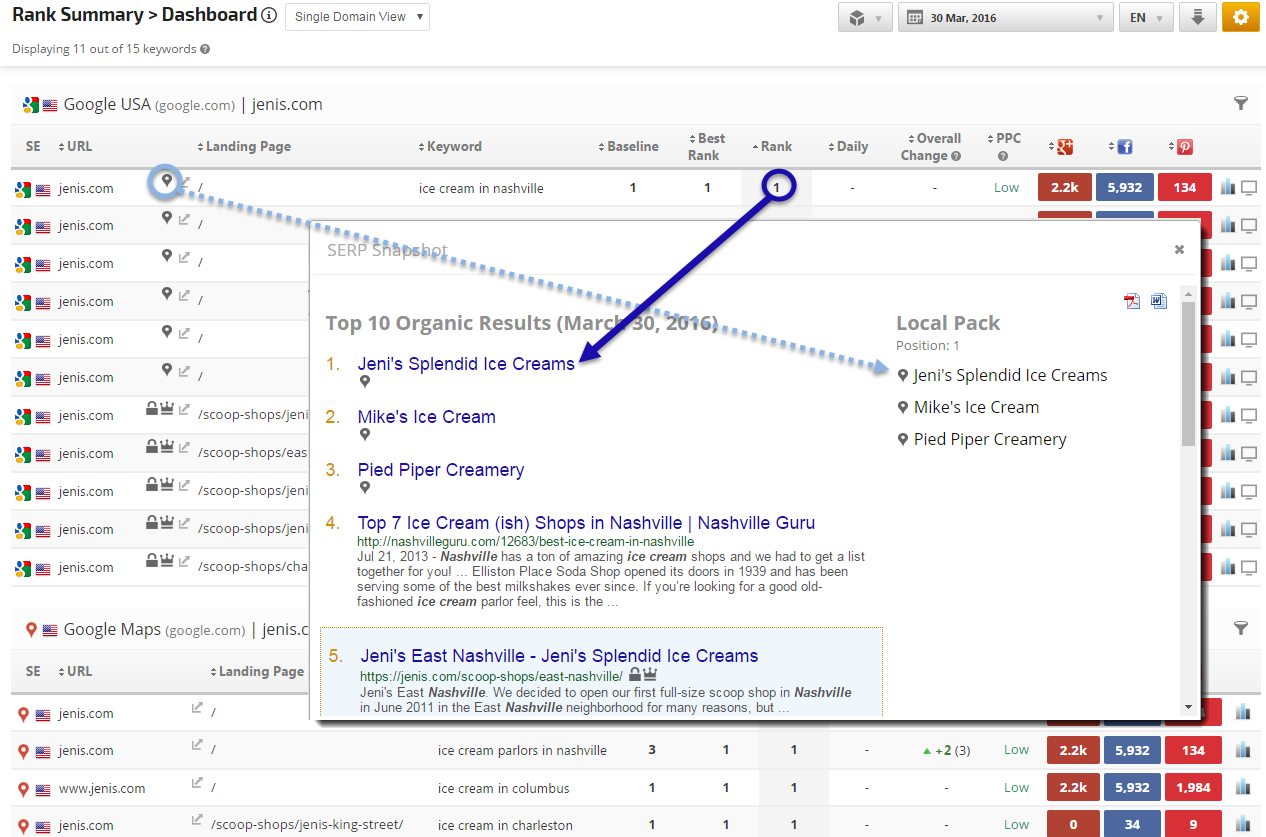Click the 1,984 Pinterest count in columbus row
Viewport: 1266px width, 837px height.
(1193, 787)
